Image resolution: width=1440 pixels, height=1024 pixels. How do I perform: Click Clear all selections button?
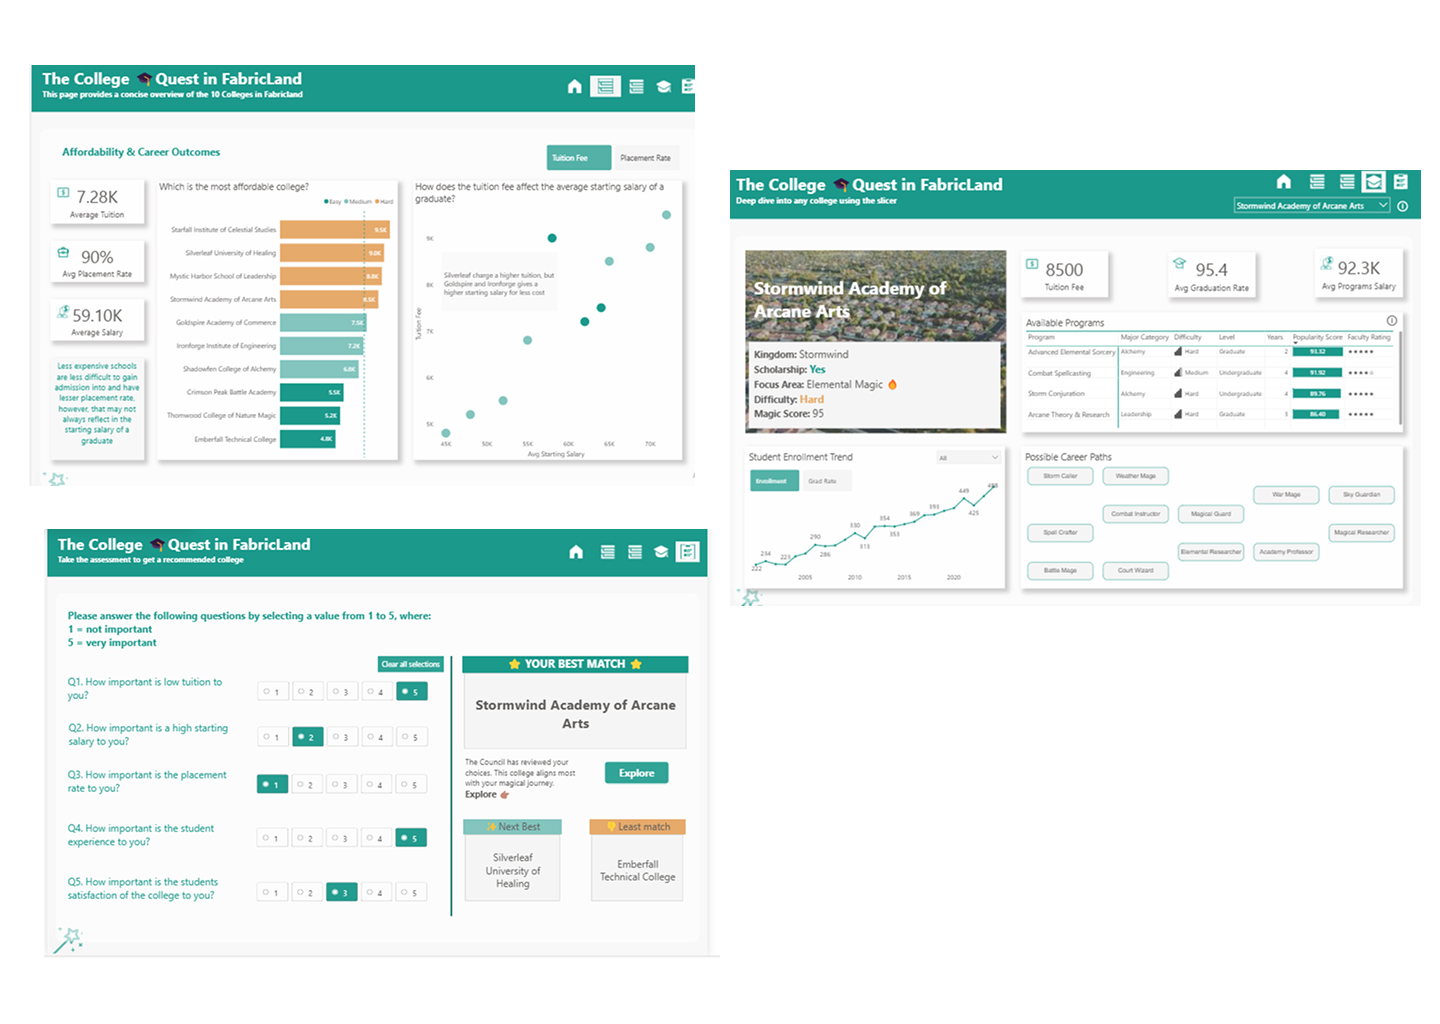[410, 664]
